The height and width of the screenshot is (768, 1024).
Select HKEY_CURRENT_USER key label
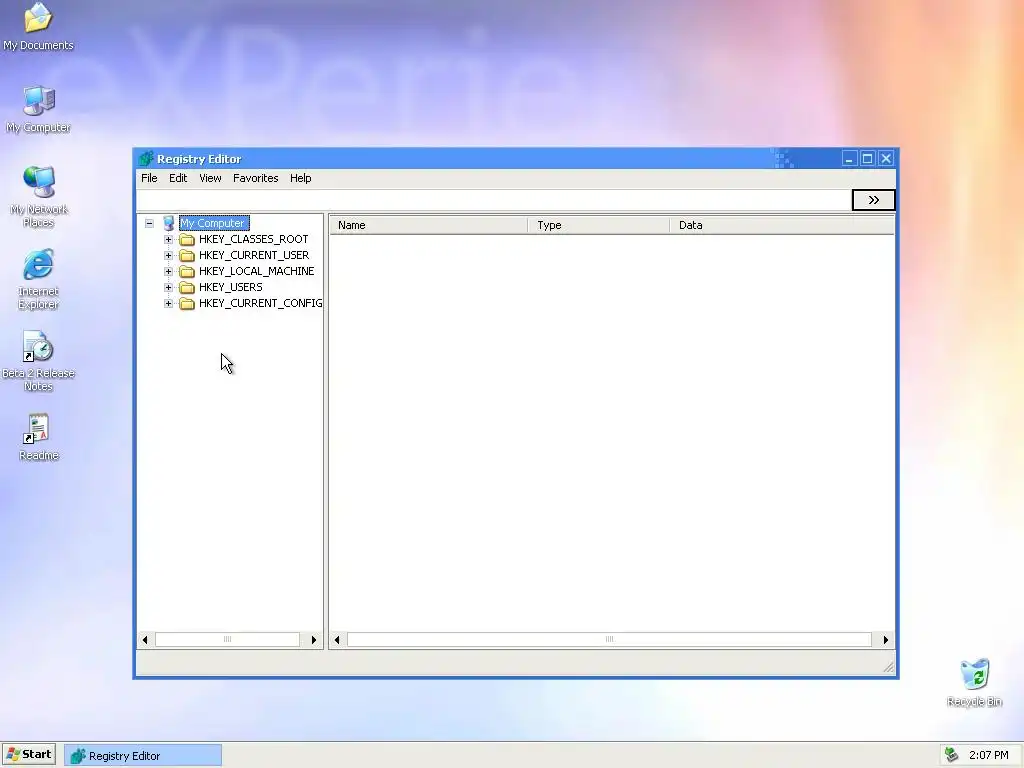click(254, 255)
